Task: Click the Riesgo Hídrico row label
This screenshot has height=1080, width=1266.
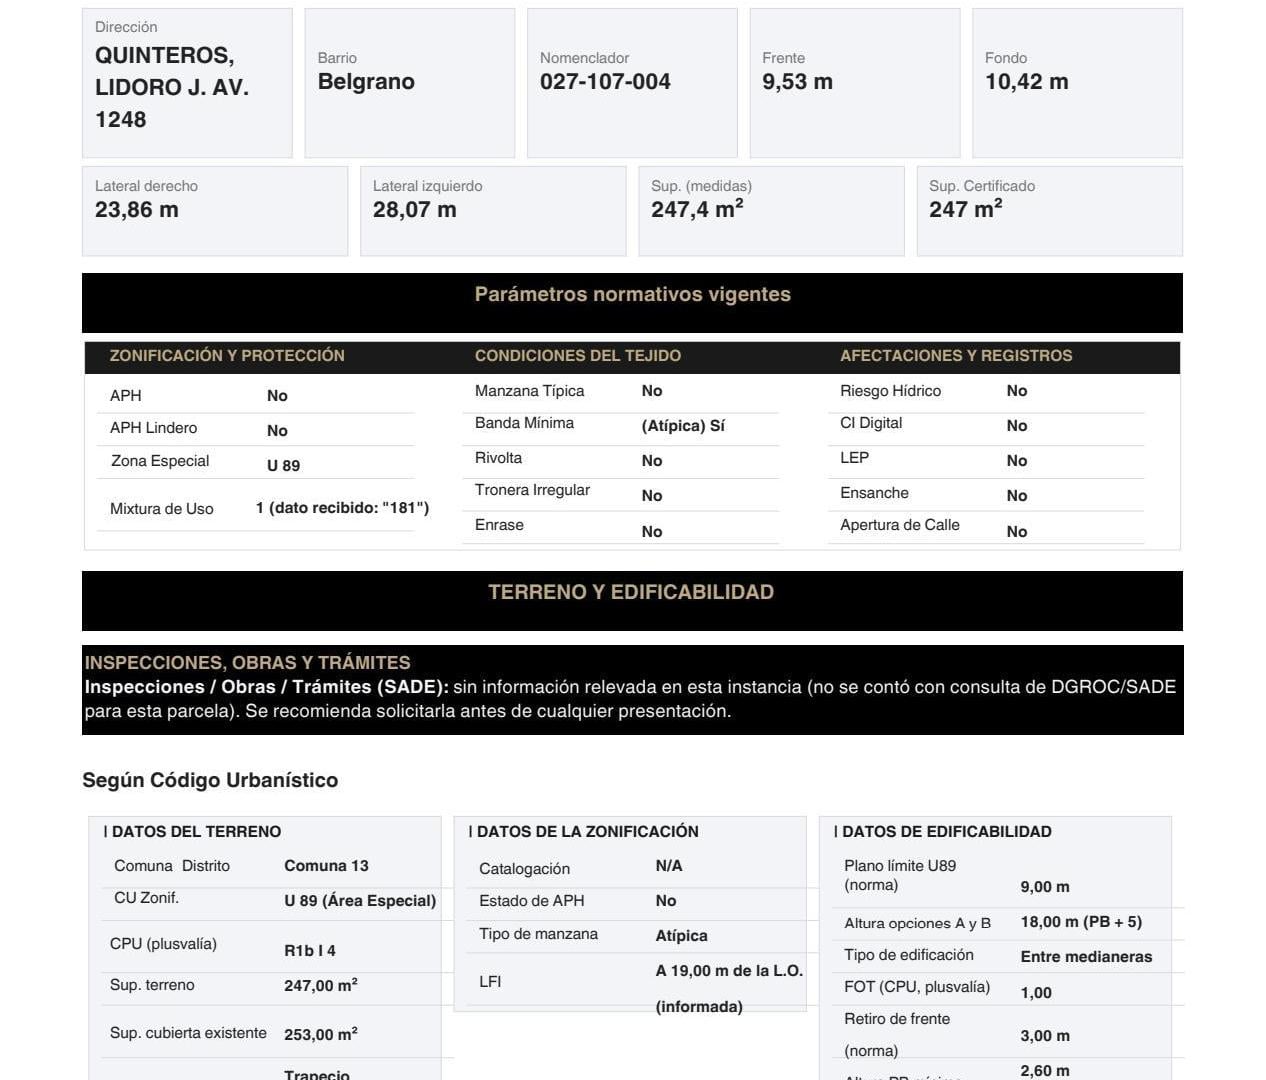Action: (x=890, y=391)
